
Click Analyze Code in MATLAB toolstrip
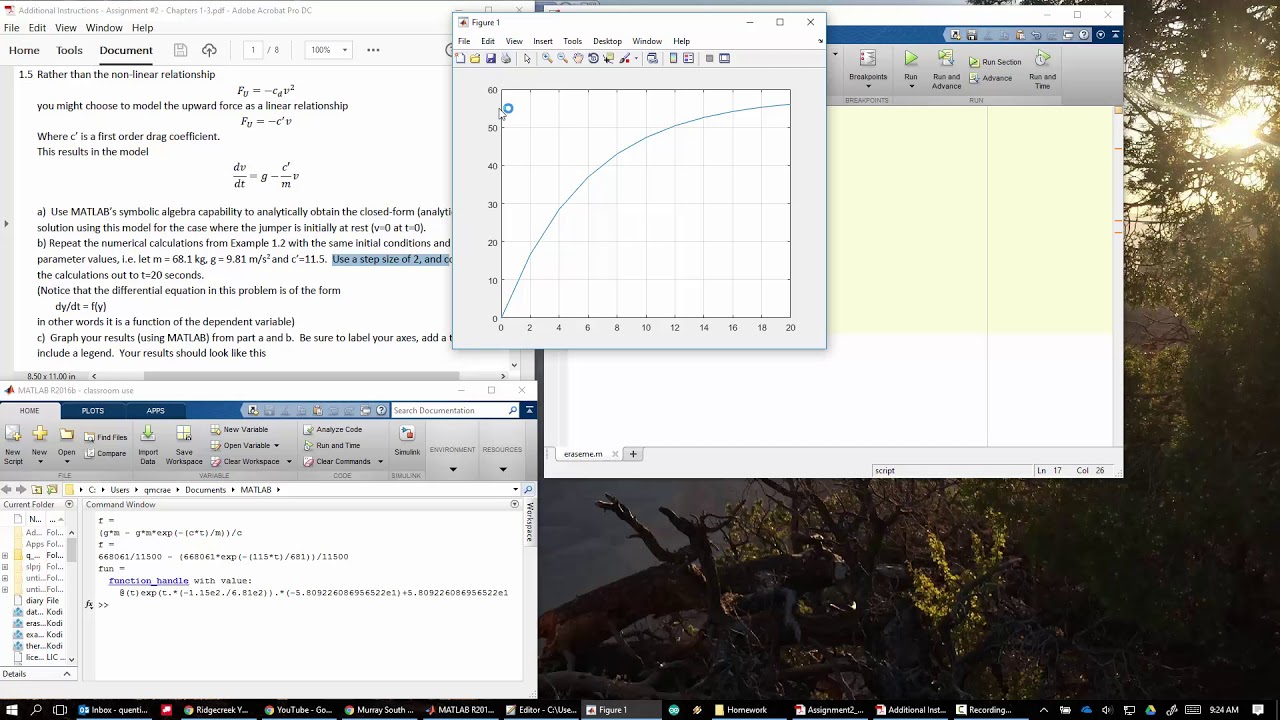[332, 430]
